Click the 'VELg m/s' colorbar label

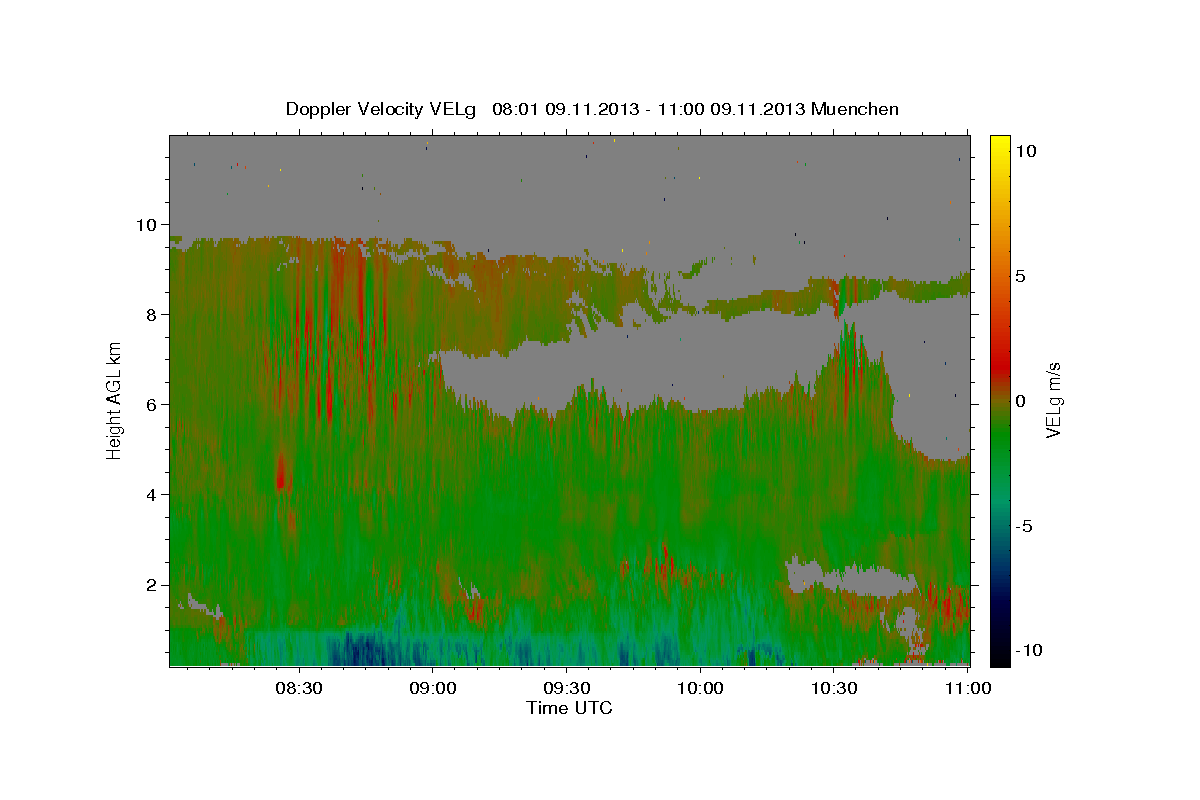coord(1052,401)
